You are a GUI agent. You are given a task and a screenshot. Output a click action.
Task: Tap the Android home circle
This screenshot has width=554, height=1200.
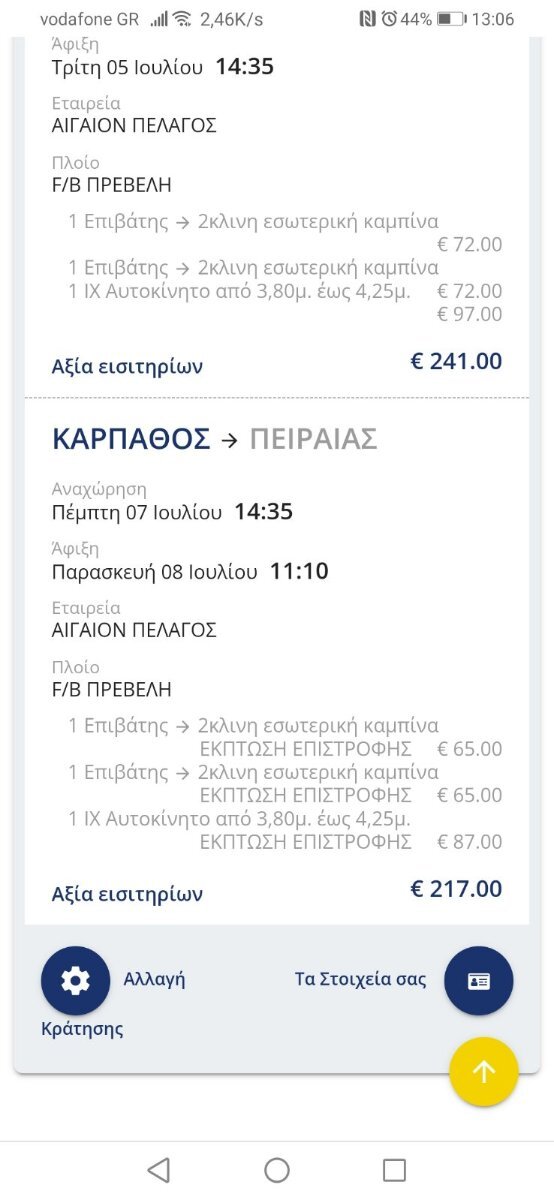(277, 1170)
